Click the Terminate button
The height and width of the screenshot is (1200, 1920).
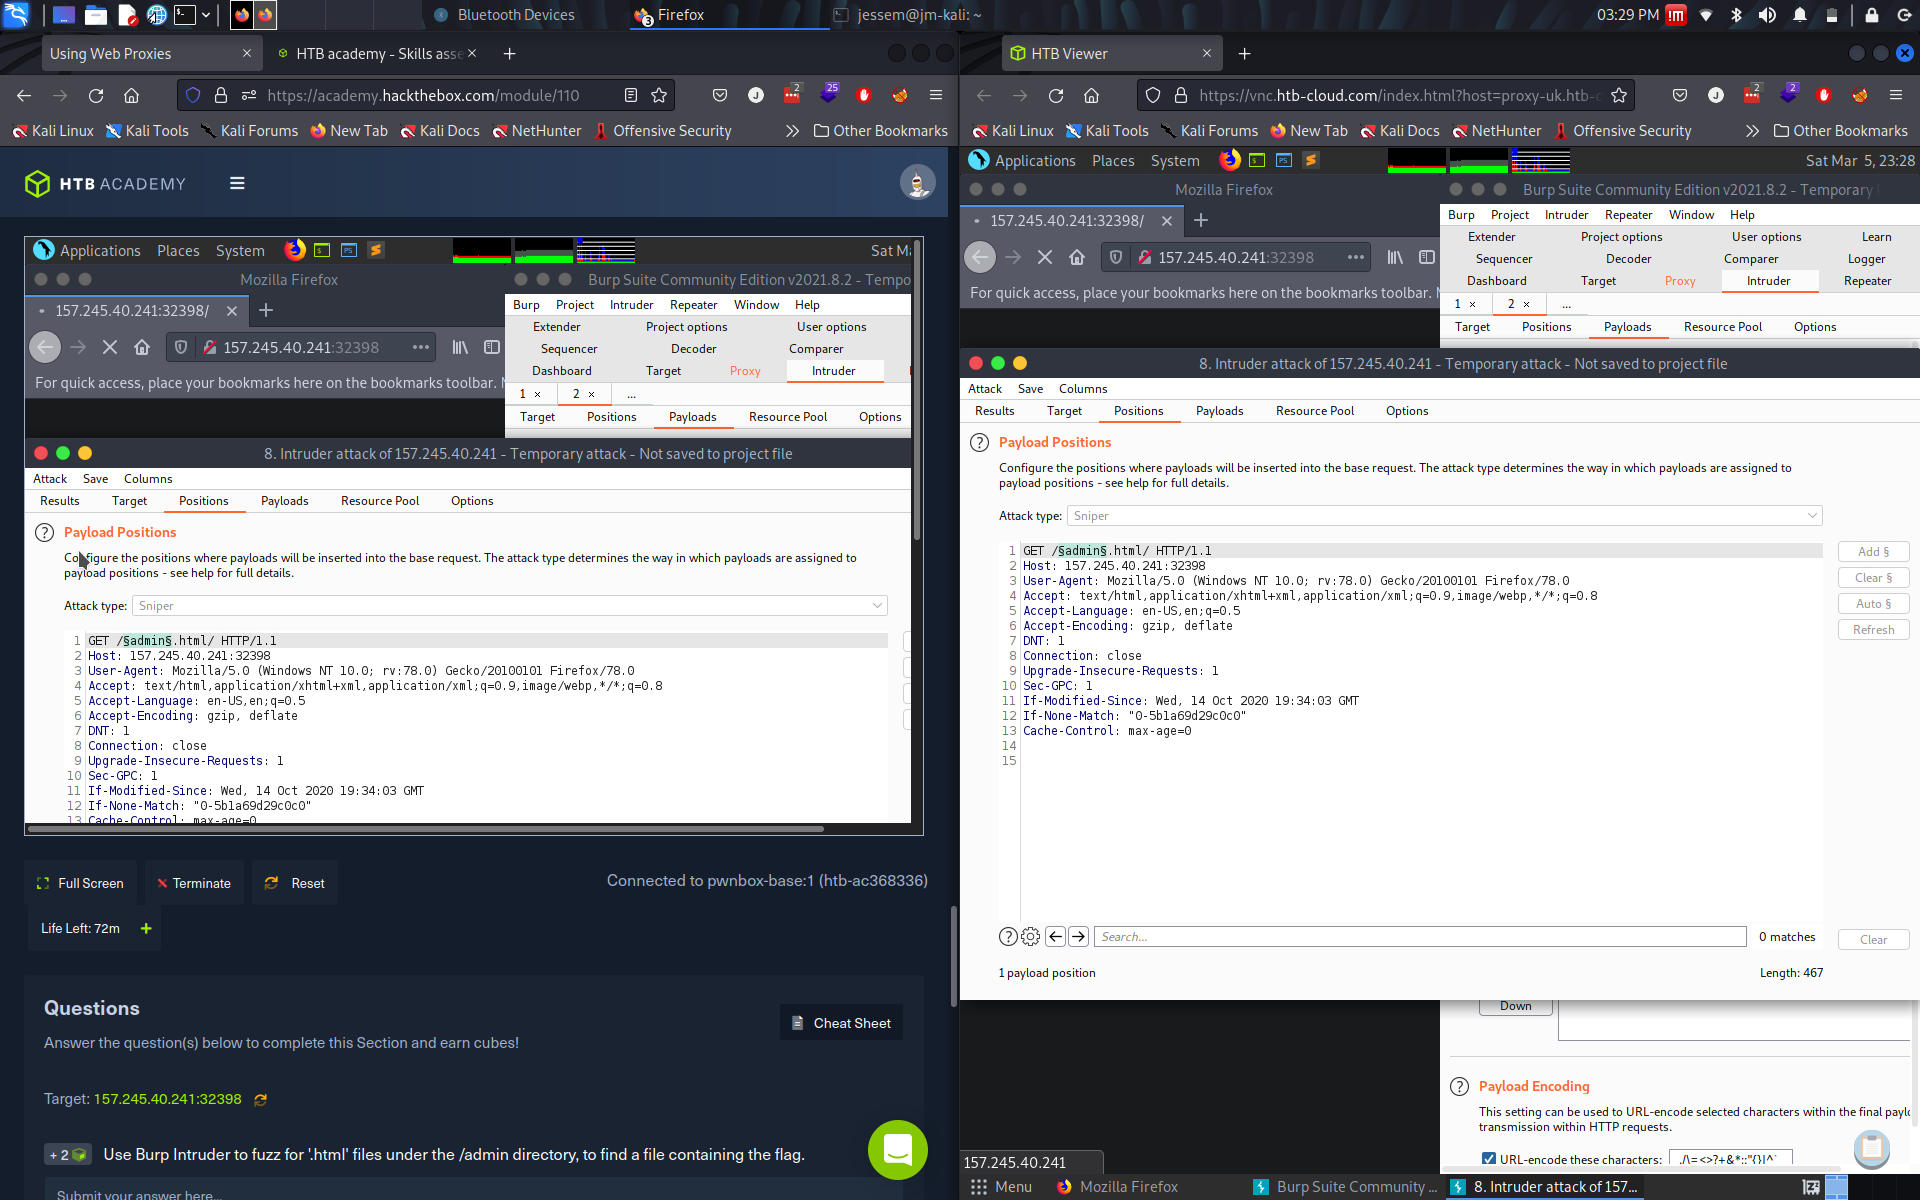coord(194,883)
